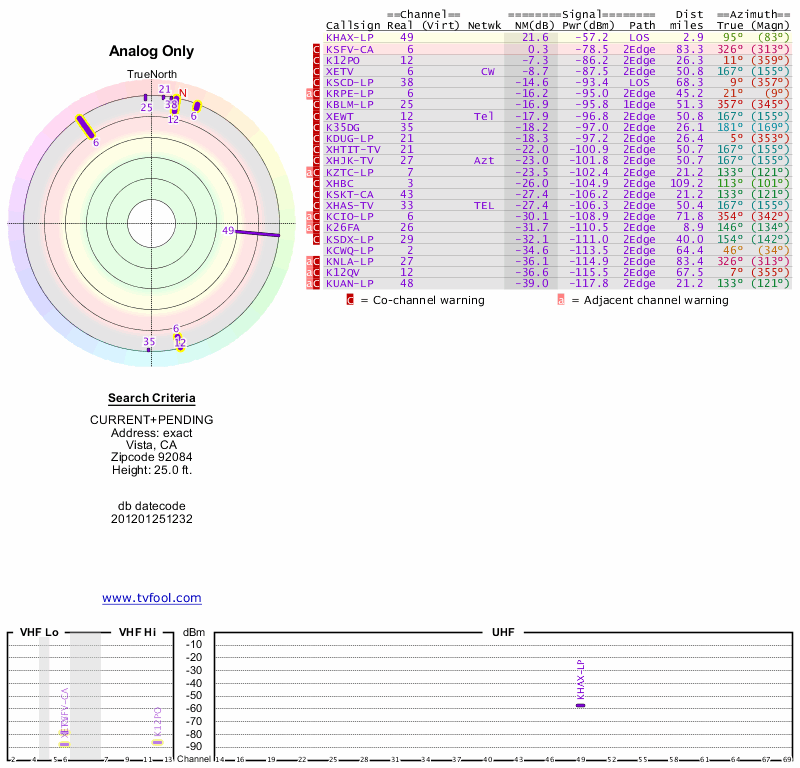
Task: Click the KHAX-LP signal marker in UHF chart
Action: point(580,705)
